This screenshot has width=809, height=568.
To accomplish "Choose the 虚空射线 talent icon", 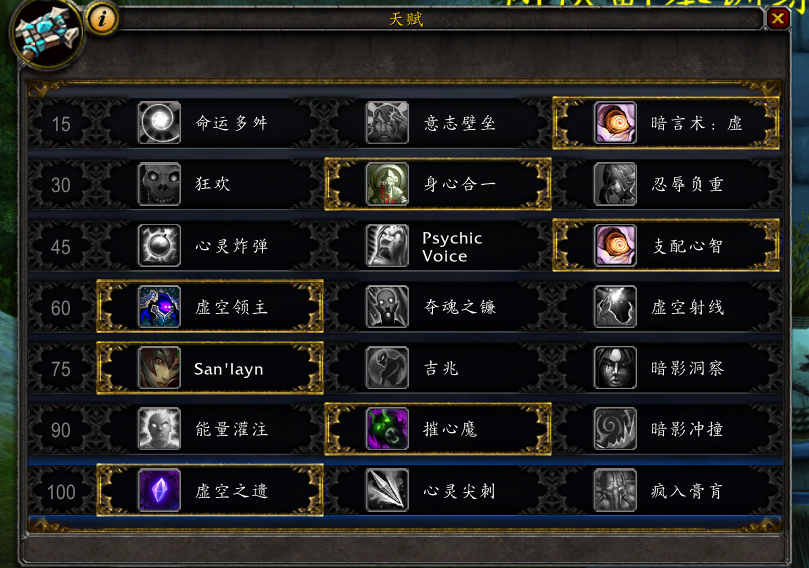I will click(x=615, y=306).
